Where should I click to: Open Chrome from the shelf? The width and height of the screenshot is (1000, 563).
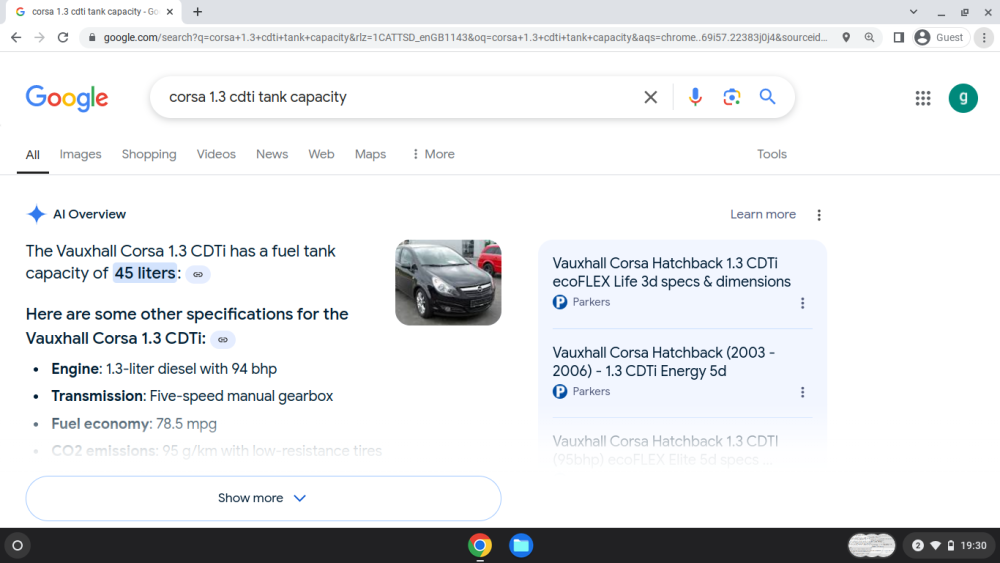point(480,545)
